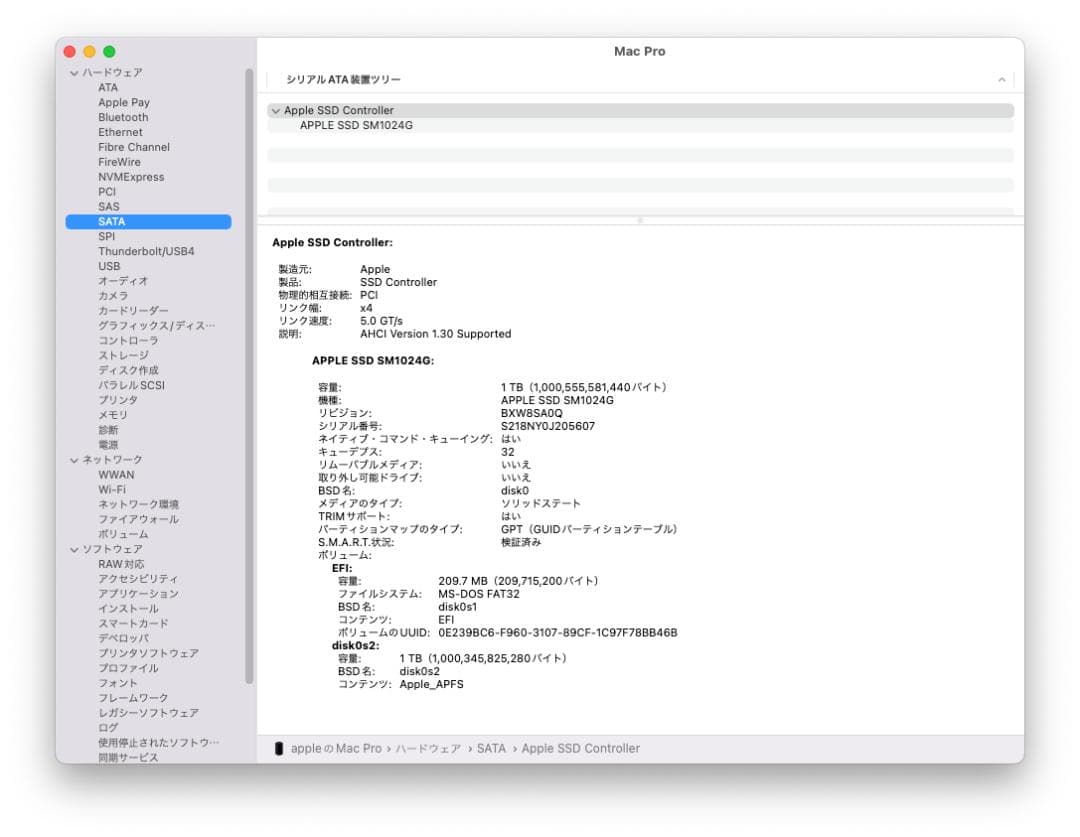Screen dimensions: 1080x837
Task: Collapse the Apple SSD Controller device tree
Action: (276, 110)
